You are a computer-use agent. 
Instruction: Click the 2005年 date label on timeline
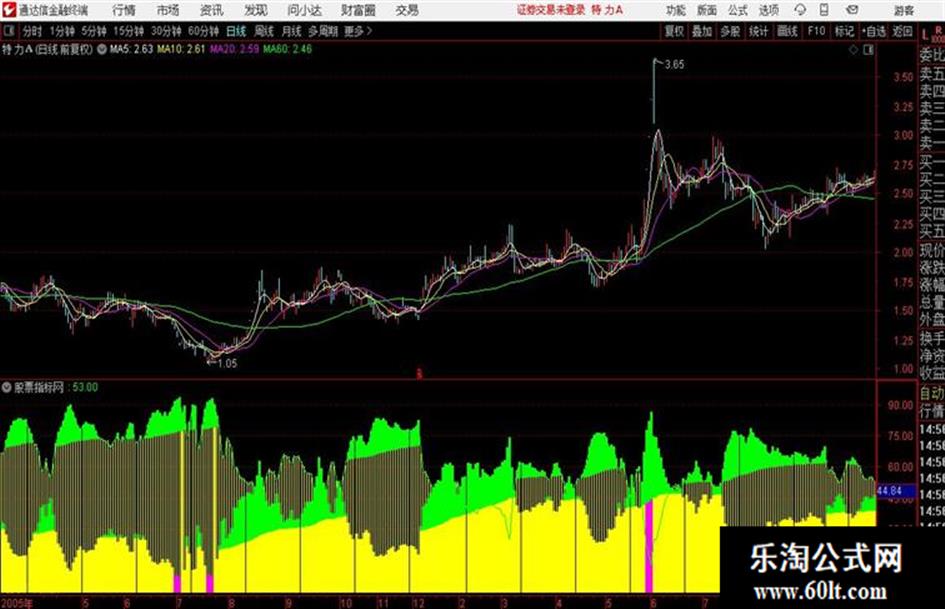pyautogui.click(x=17, y=602)
